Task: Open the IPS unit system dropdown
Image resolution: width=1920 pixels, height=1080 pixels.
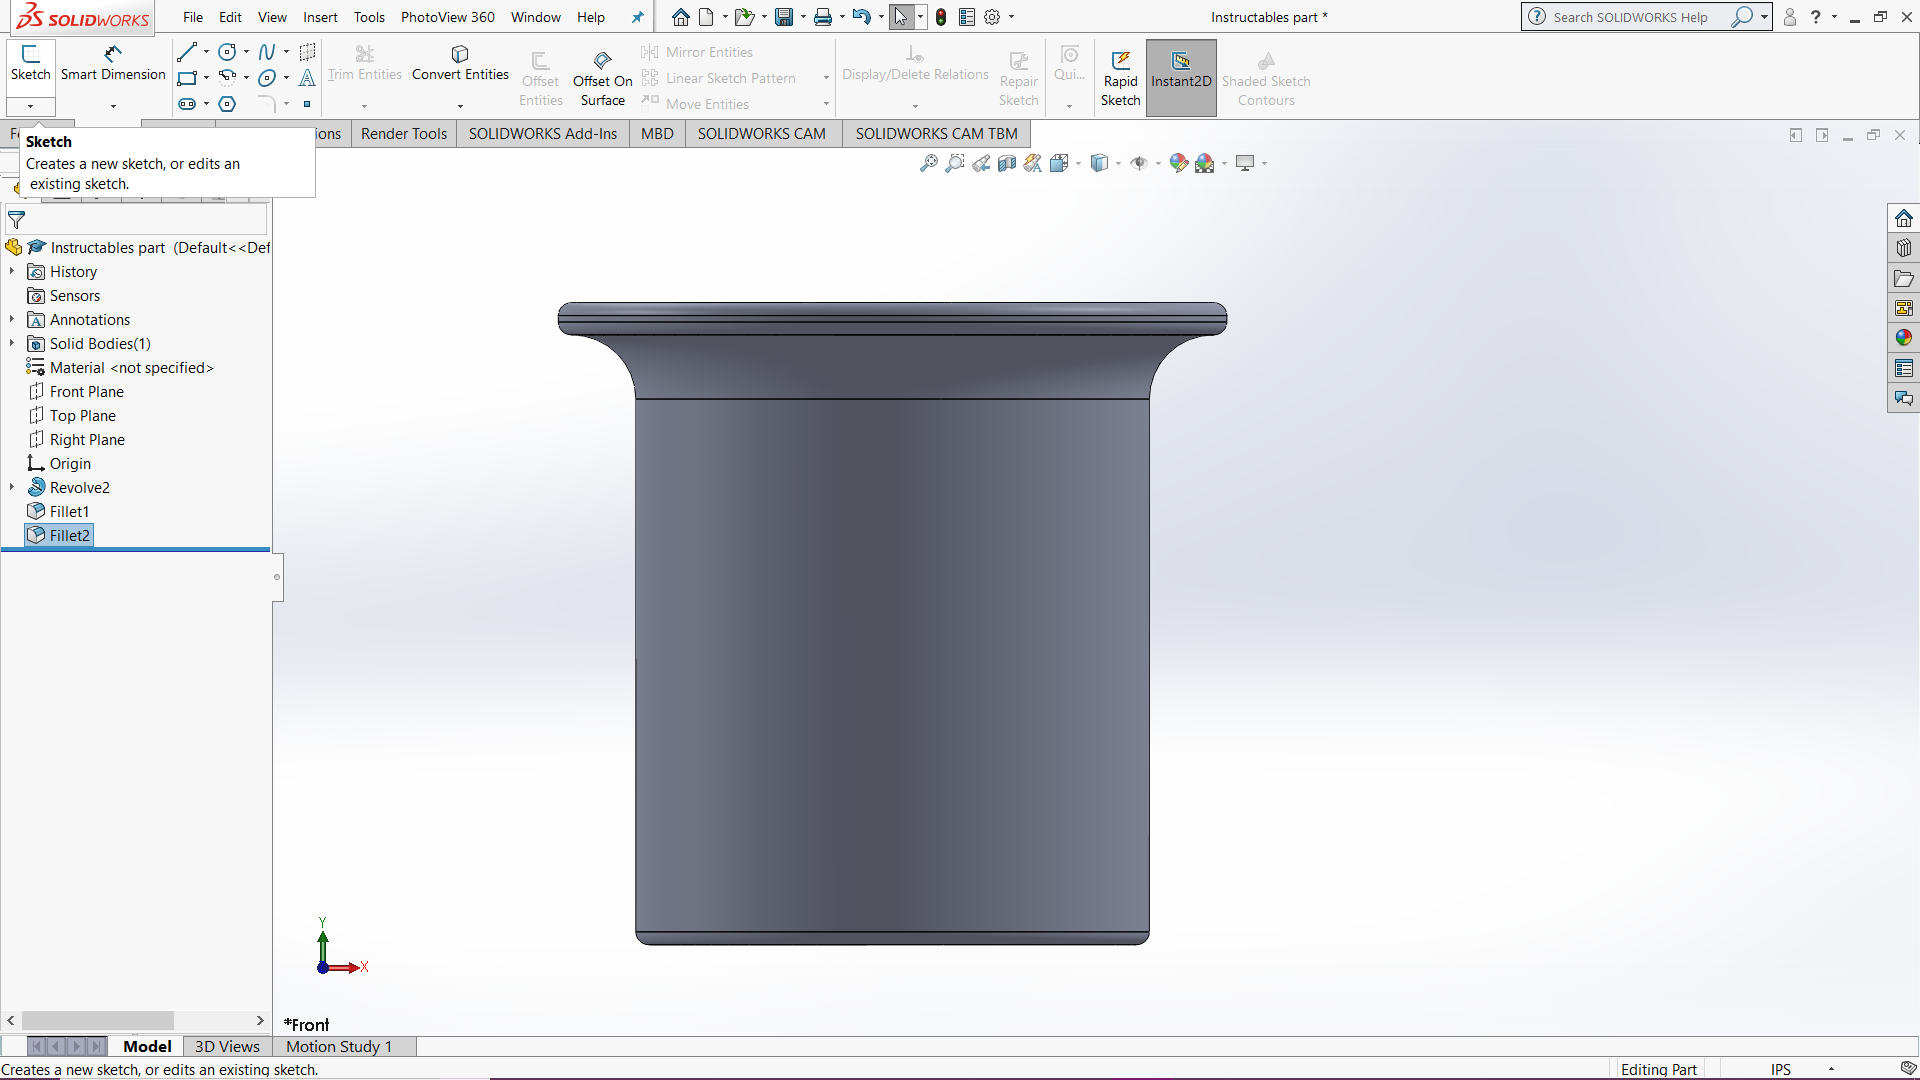Action: point(1831,1069)
